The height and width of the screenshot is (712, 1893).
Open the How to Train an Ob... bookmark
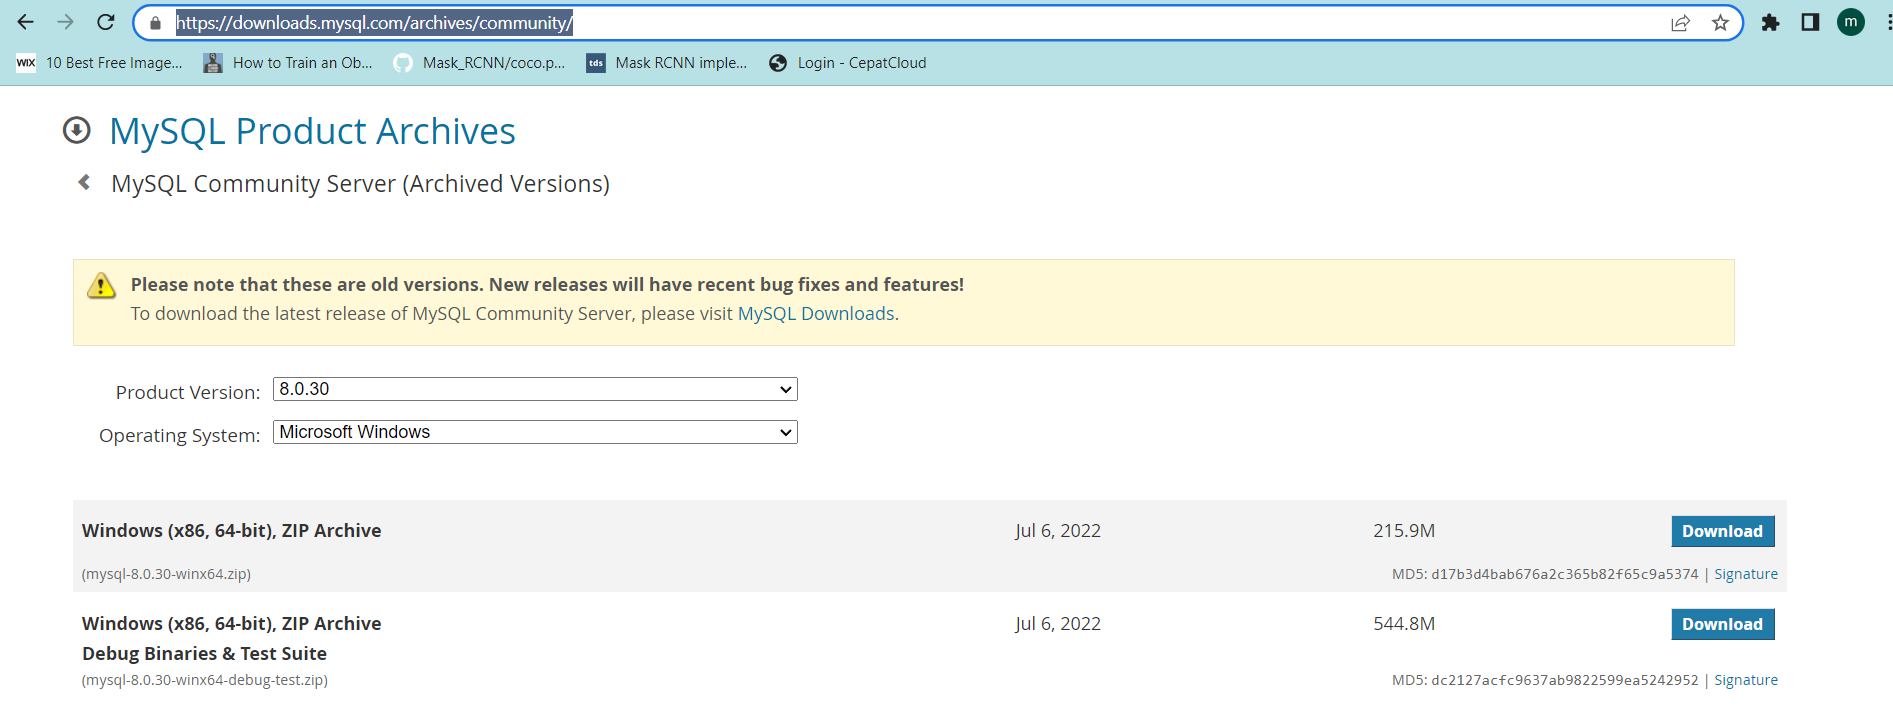coord(288,63)
